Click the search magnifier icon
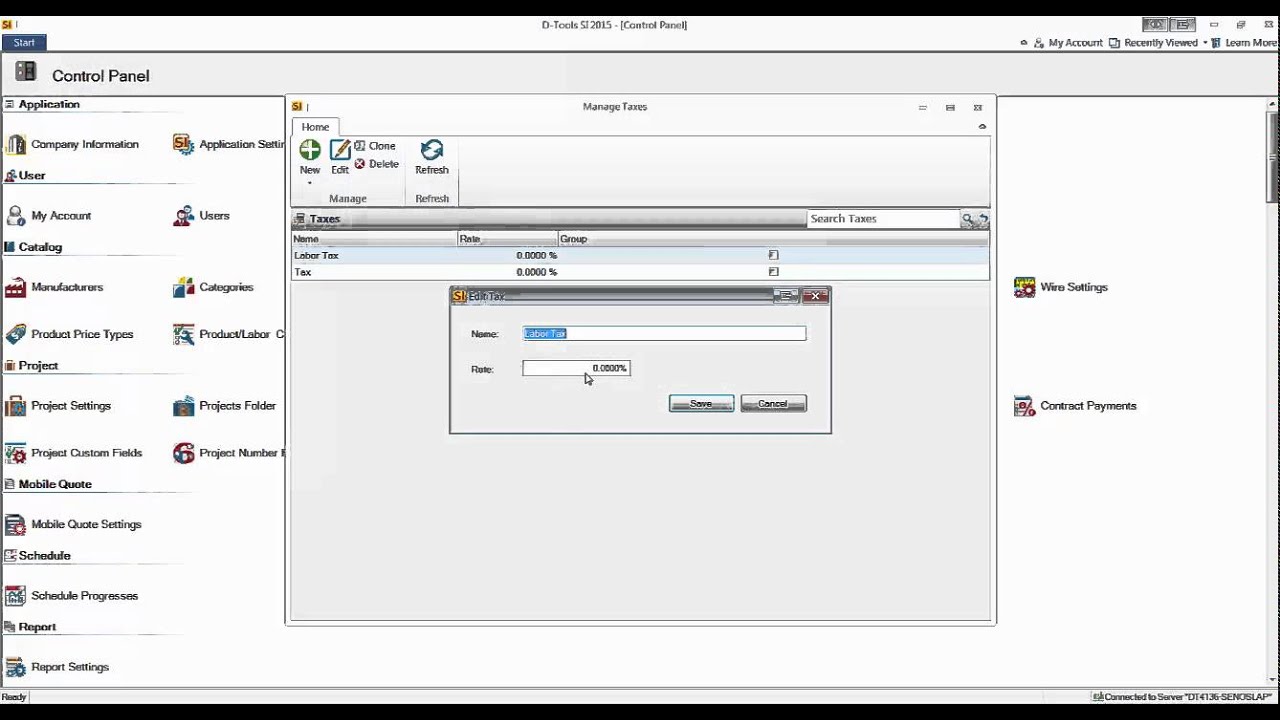 pos(967,219)
